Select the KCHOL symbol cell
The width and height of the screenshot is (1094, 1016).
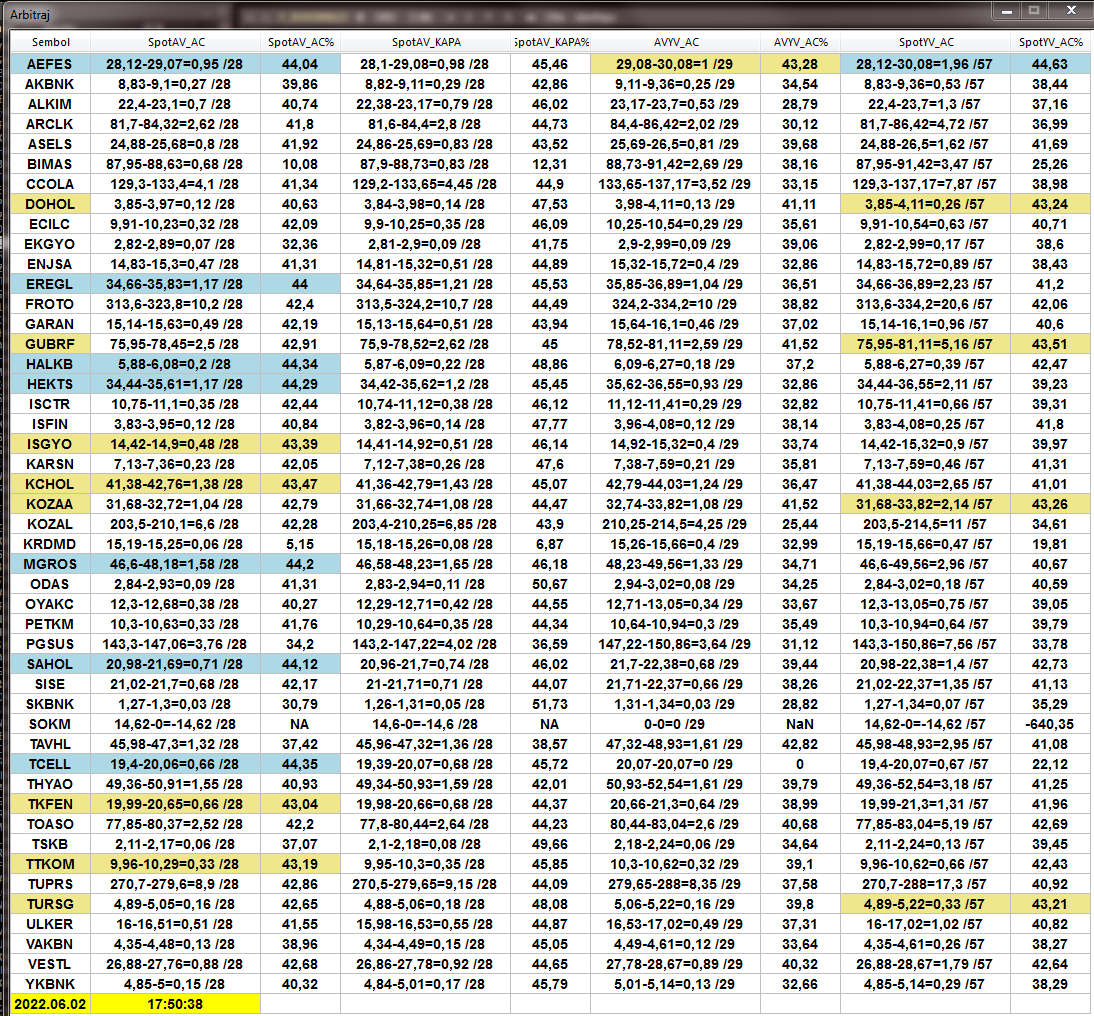[x=50, y=484]
